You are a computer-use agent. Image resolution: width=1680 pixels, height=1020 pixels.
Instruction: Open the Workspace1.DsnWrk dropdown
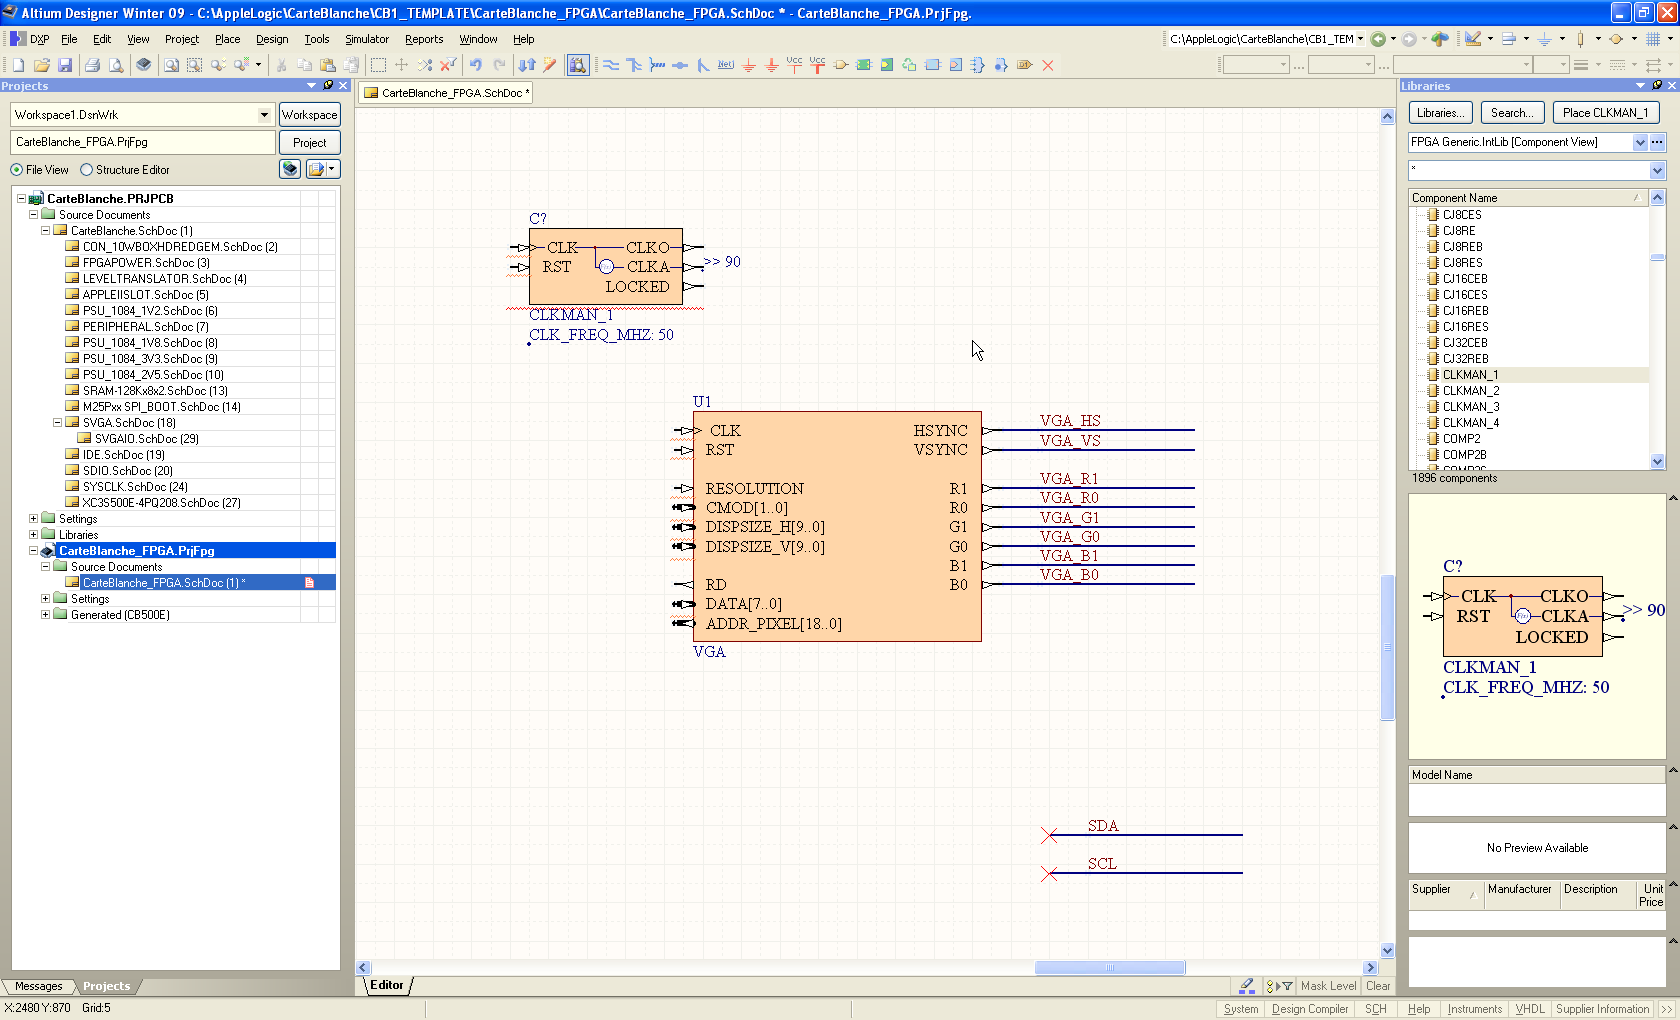point(264,115)
